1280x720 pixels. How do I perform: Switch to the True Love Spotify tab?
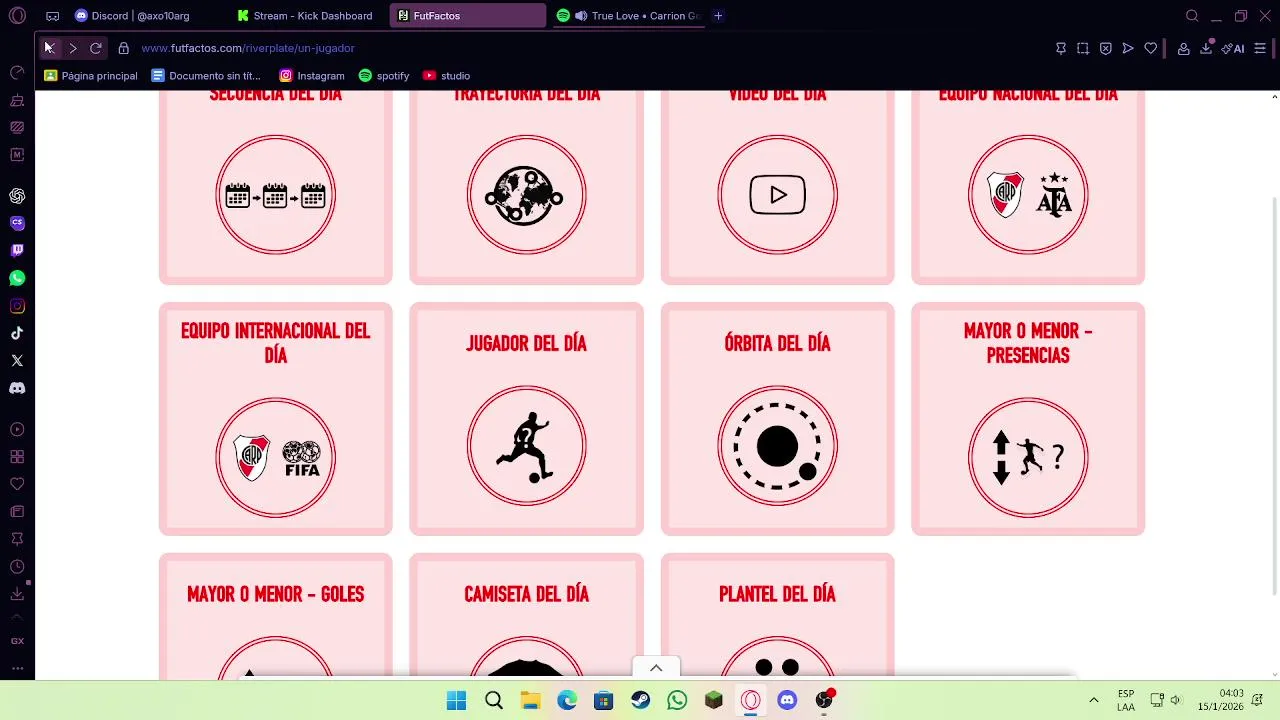point(628,16)
